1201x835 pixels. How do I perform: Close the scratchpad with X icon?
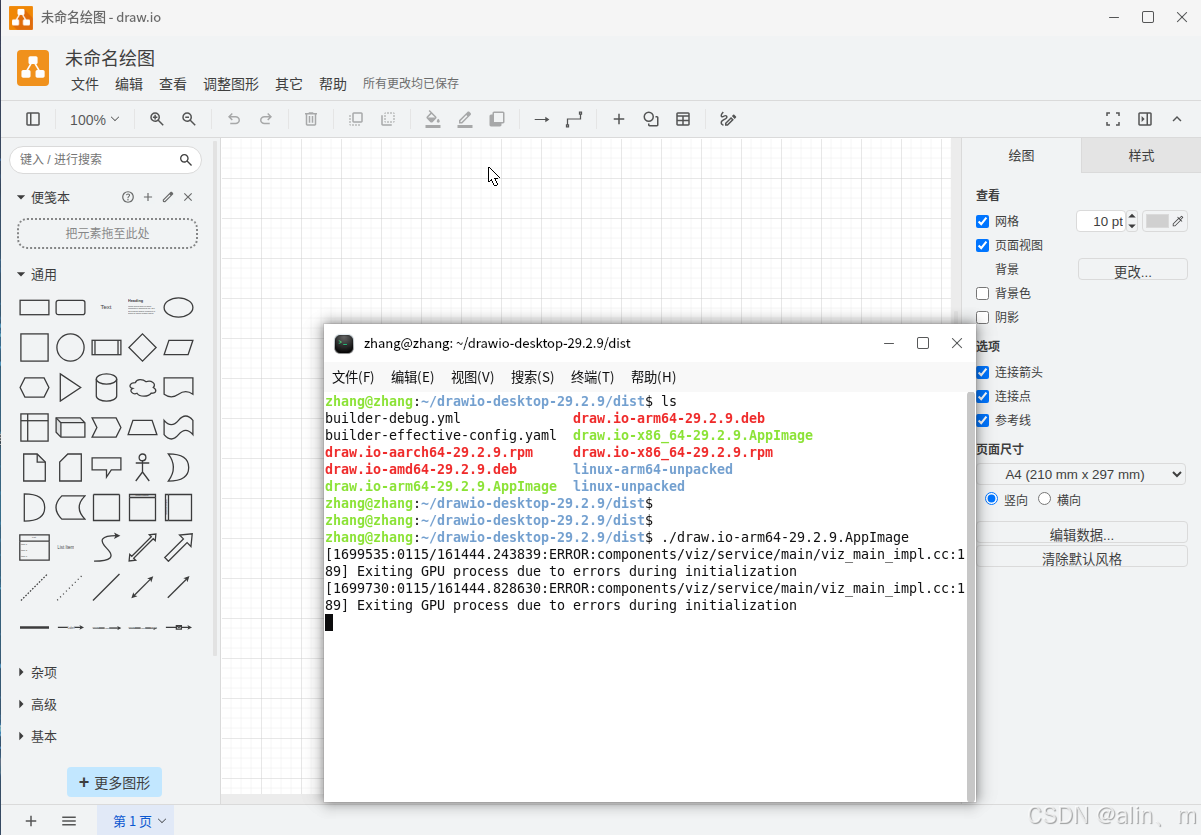[188, 198]
